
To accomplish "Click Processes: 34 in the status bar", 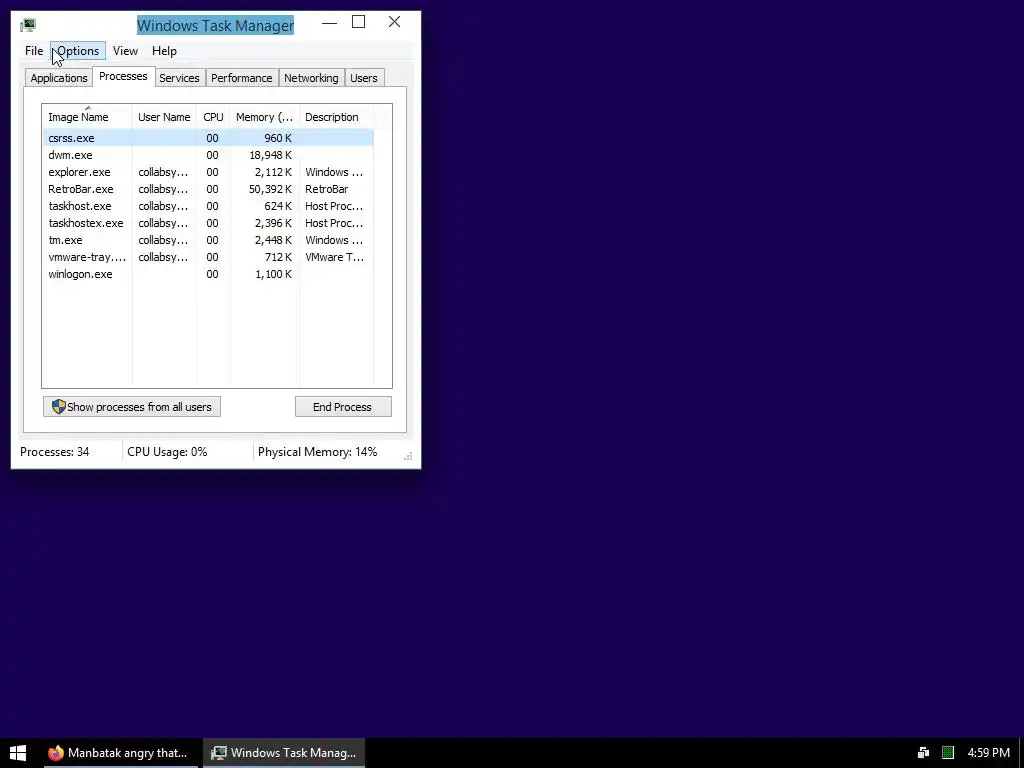I will pyautogui.click(x=55, y=452).
